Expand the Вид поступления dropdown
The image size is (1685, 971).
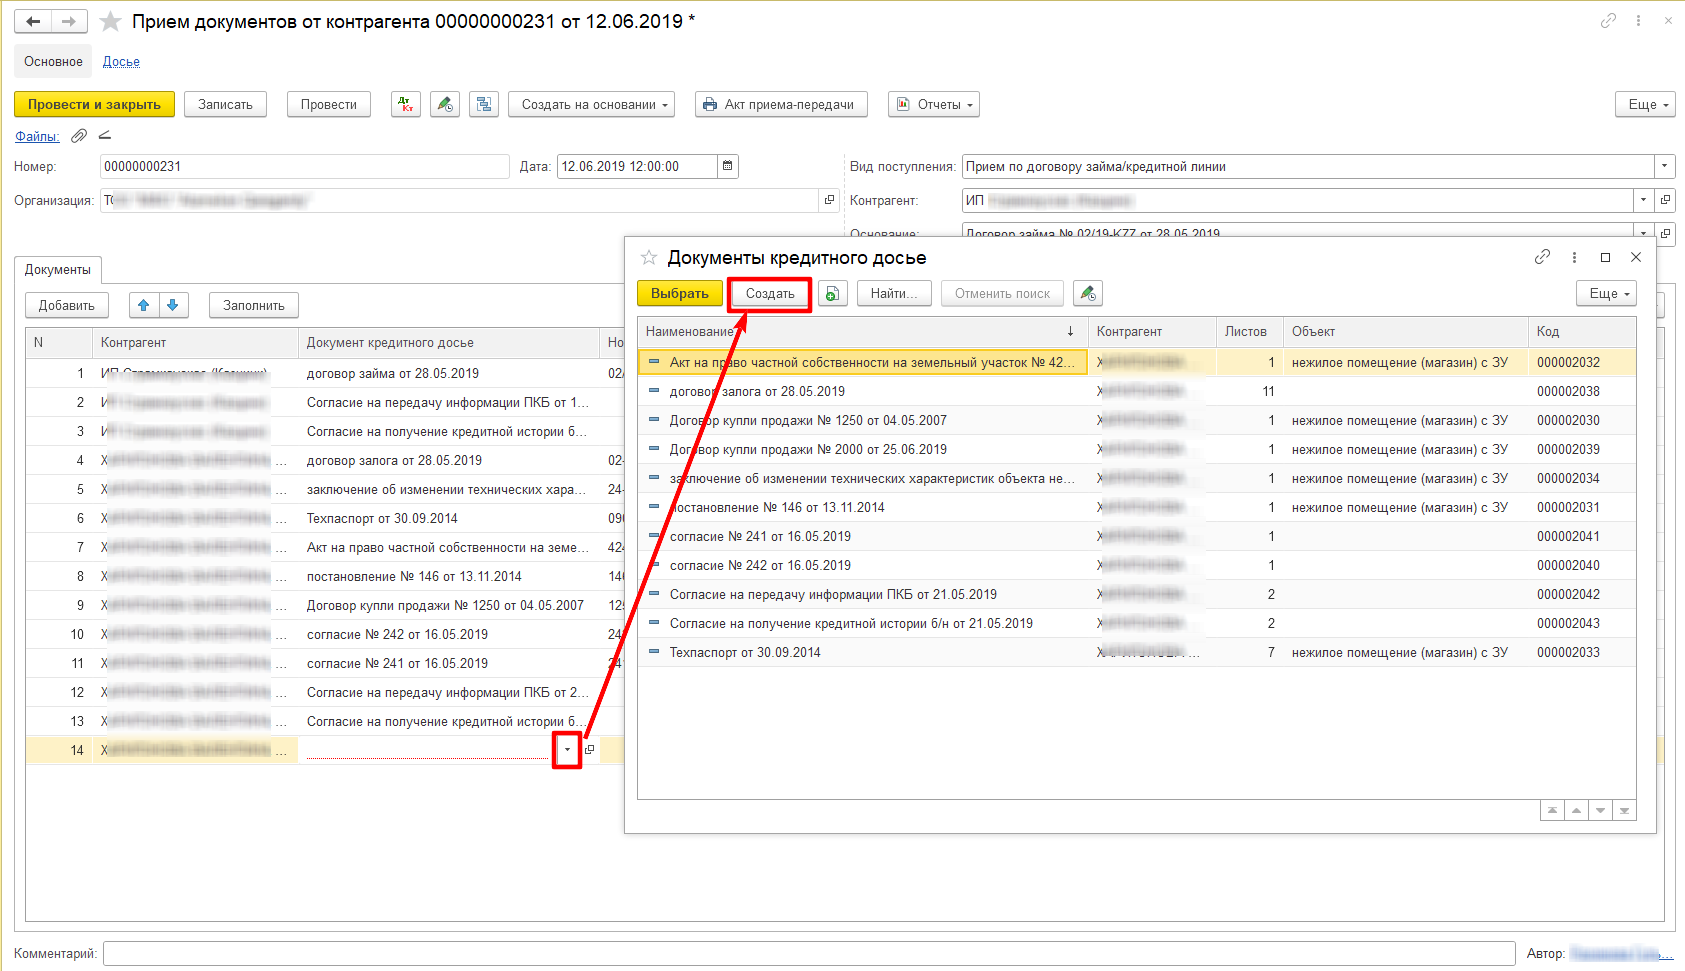[1665, 166]
